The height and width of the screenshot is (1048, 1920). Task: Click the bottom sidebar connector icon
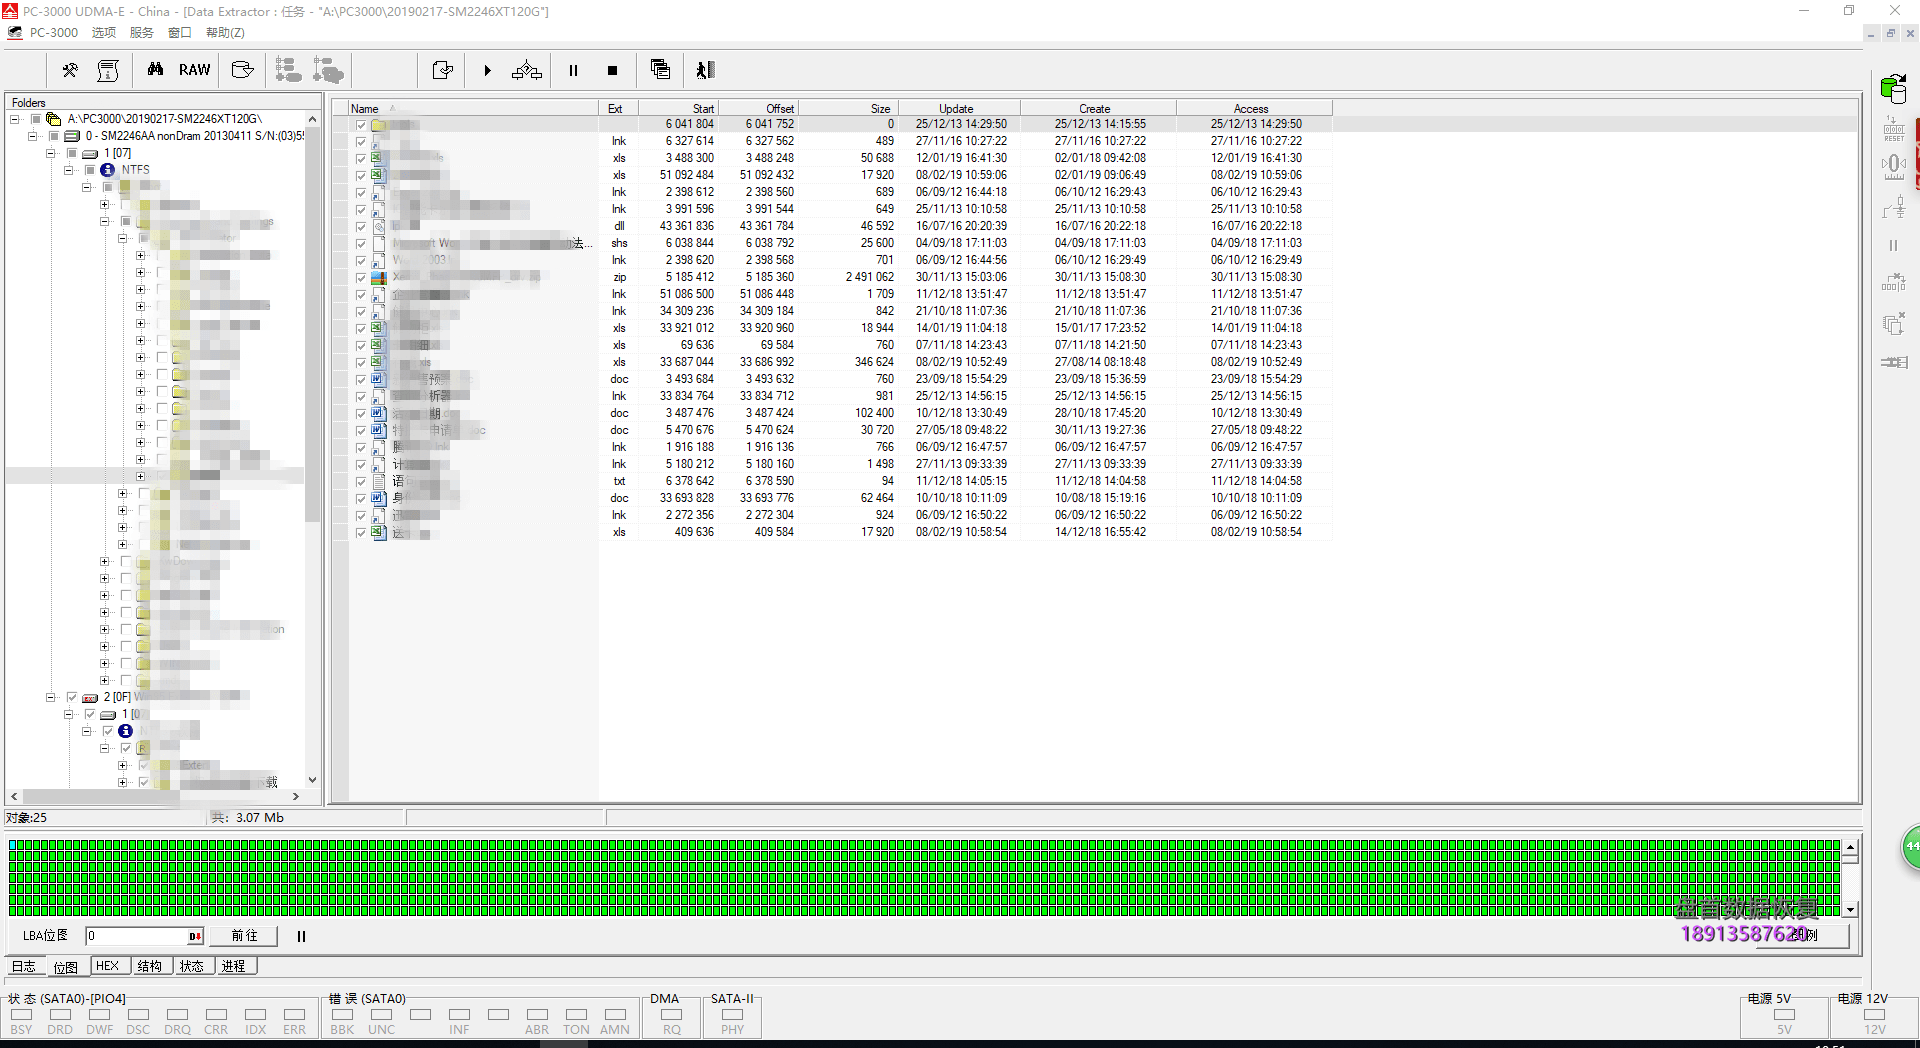[x=1894, y=362]
